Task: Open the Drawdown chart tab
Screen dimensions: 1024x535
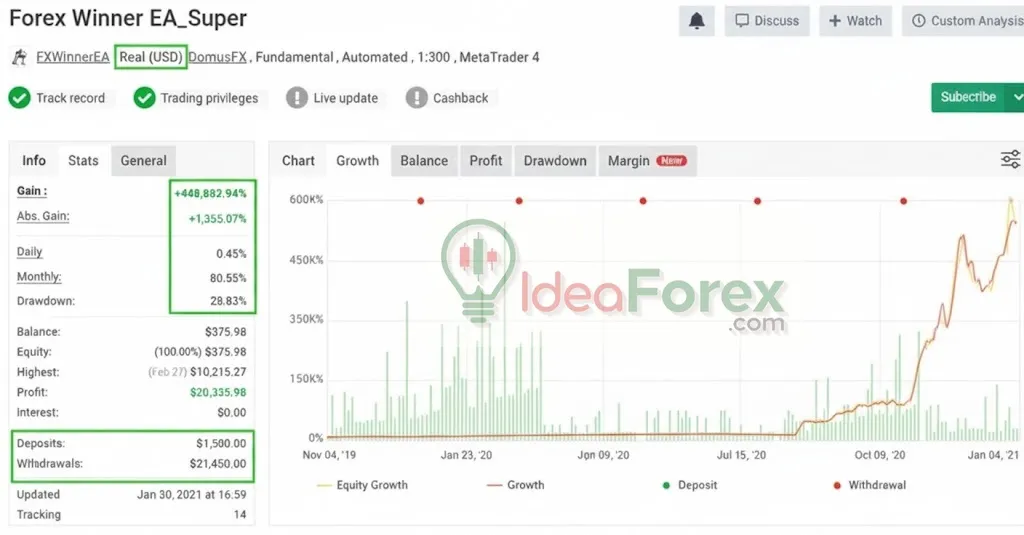Action: (x=555, y=161)
